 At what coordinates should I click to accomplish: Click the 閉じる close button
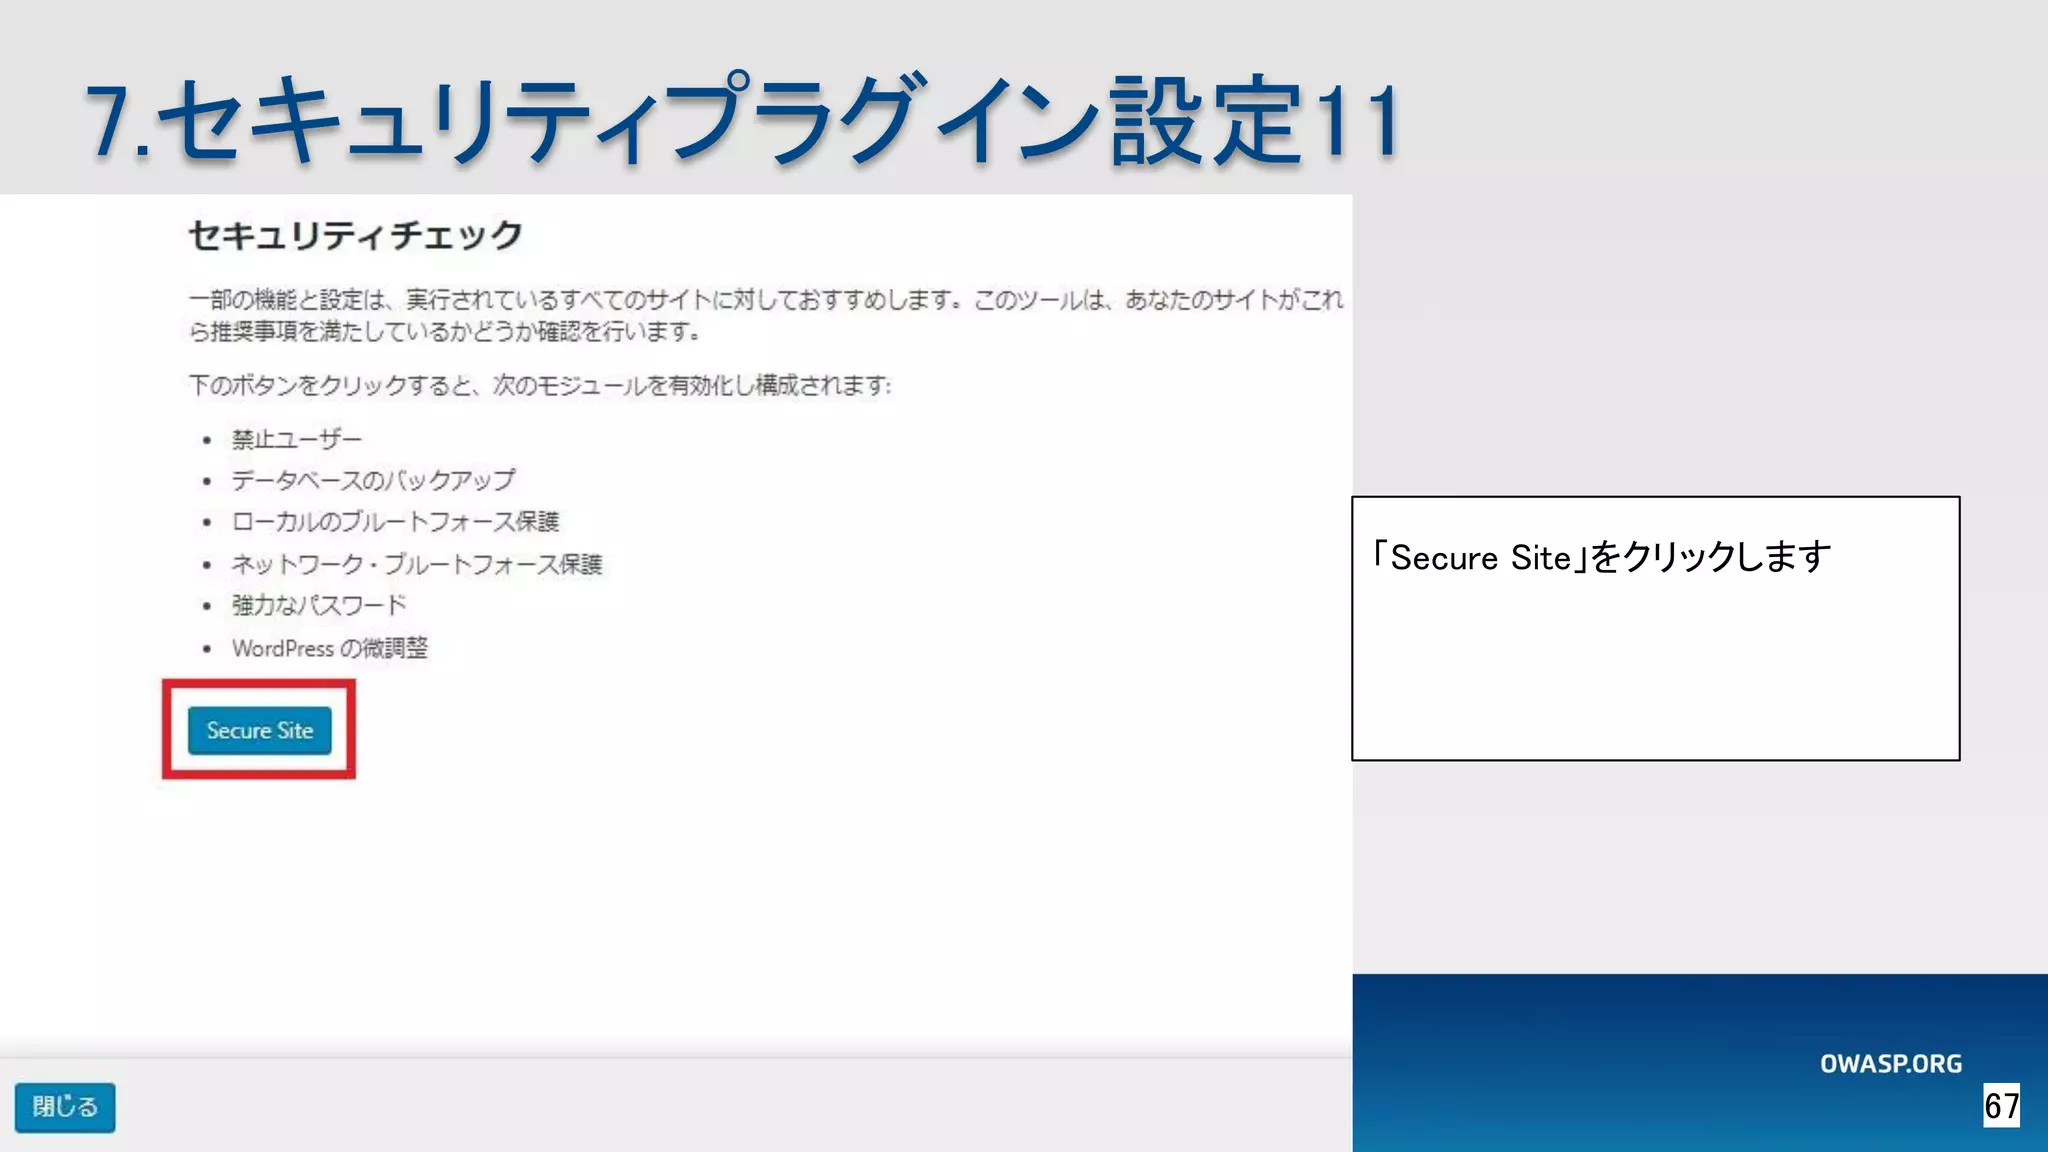pyautogui.click(x=65, y=1107)
